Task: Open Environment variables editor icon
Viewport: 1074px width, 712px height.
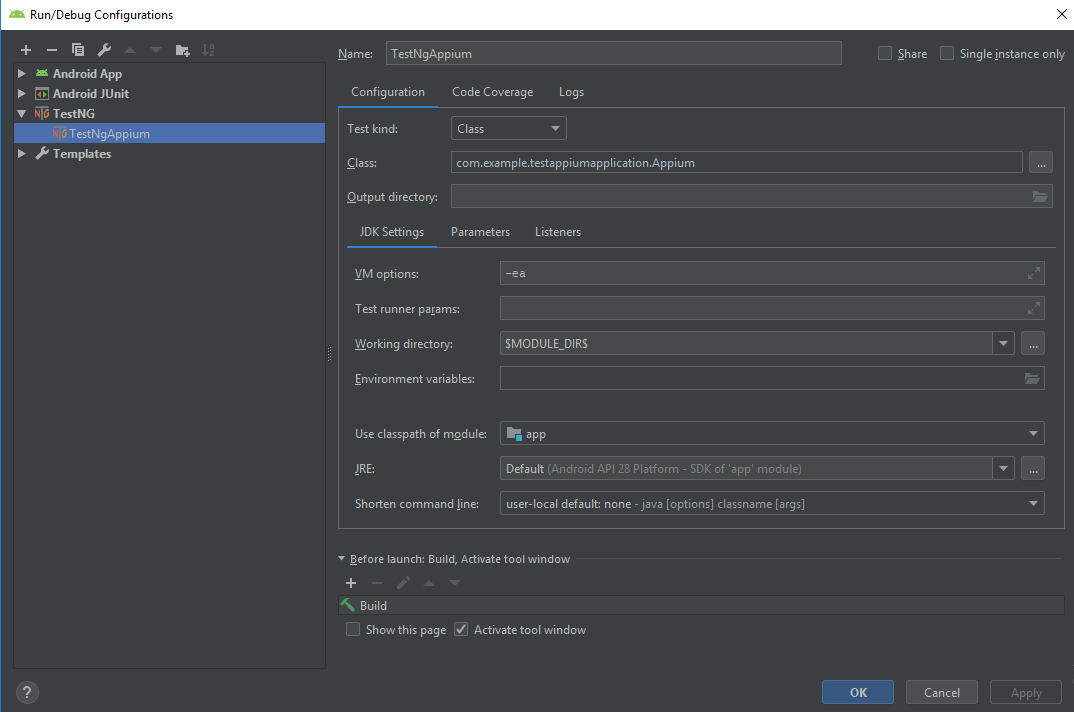Action: tap(1032, 378)
